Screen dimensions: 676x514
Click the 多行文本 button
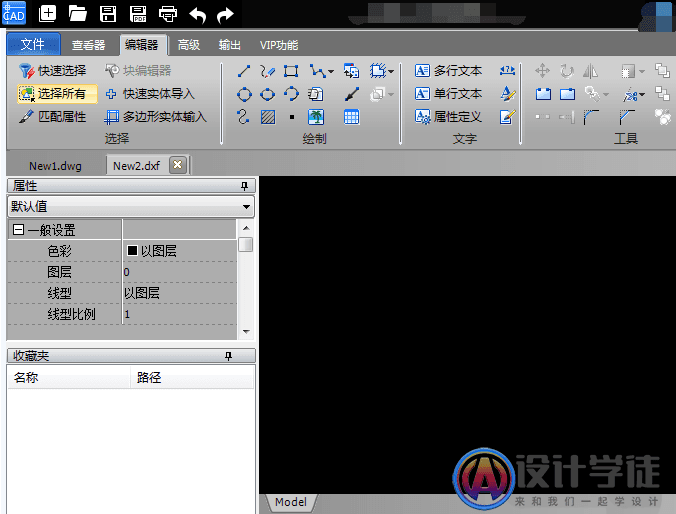point(448,70)
